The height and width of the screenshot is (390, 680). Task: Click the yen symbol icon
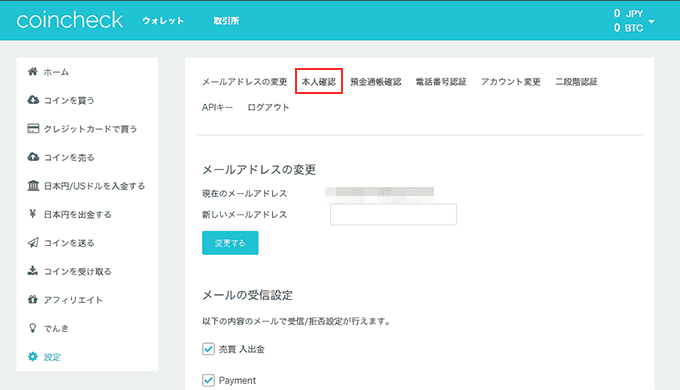[x=33, y=213]
